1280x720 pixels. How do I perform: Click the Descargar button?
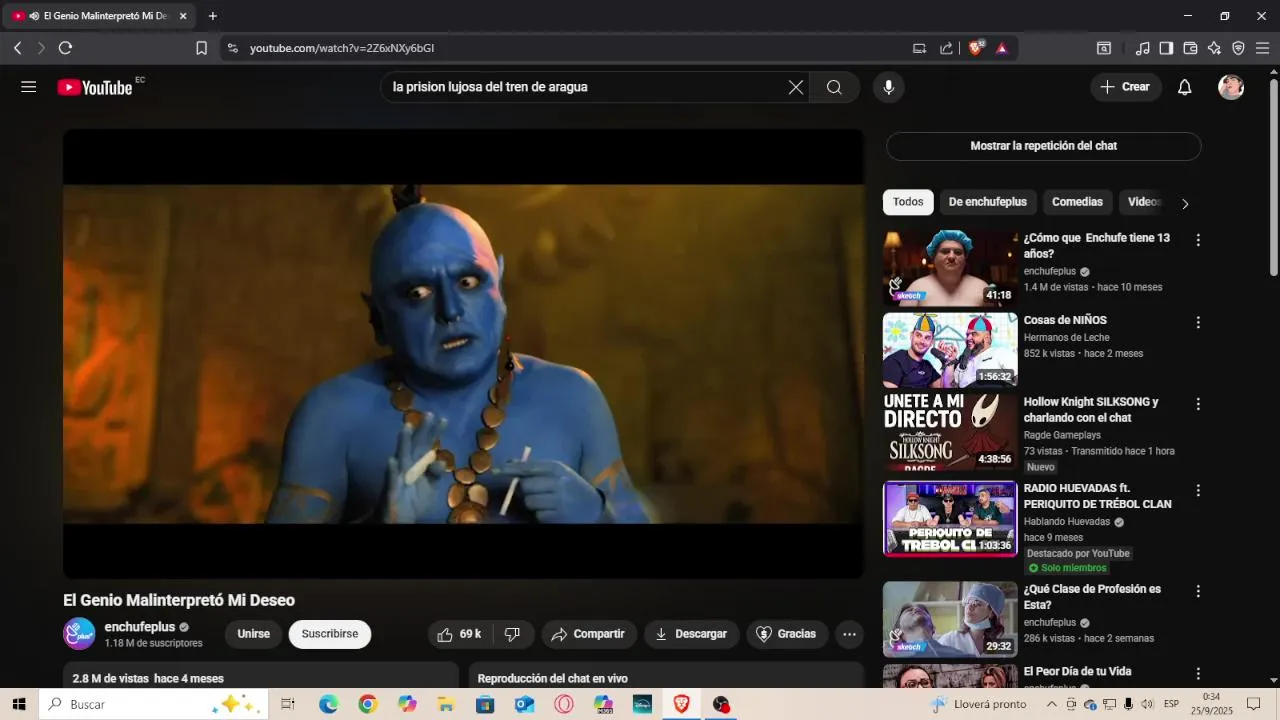pos(691,634)
